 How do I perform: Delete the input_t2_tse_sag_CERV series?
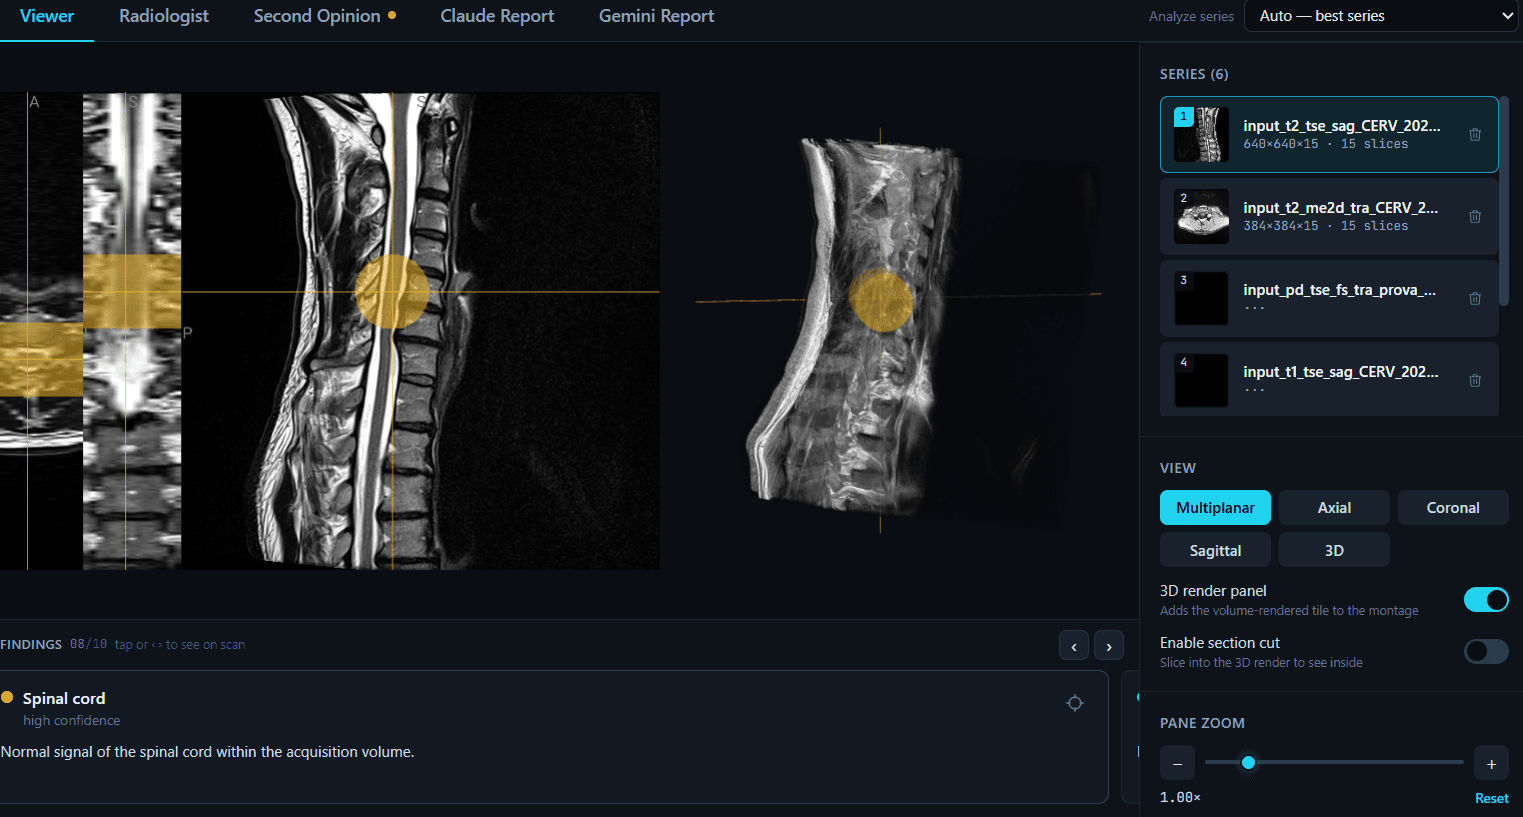1475,134
